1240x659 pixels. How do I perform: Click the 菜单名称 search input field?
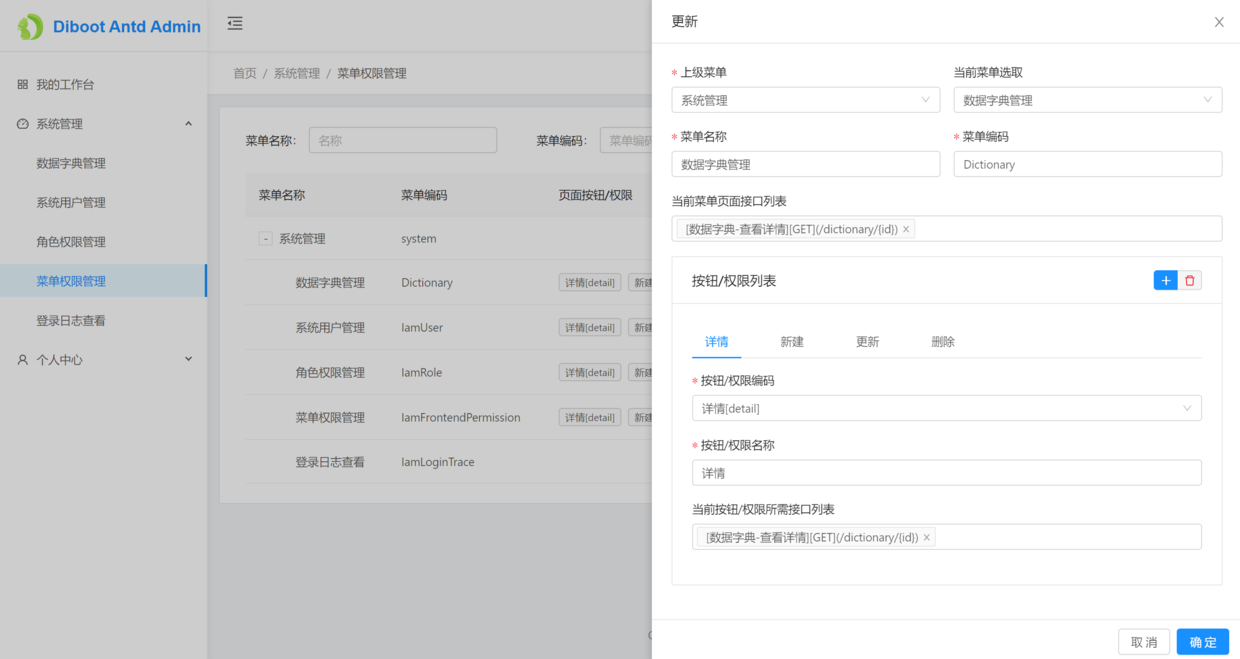[x=402, y=139]
